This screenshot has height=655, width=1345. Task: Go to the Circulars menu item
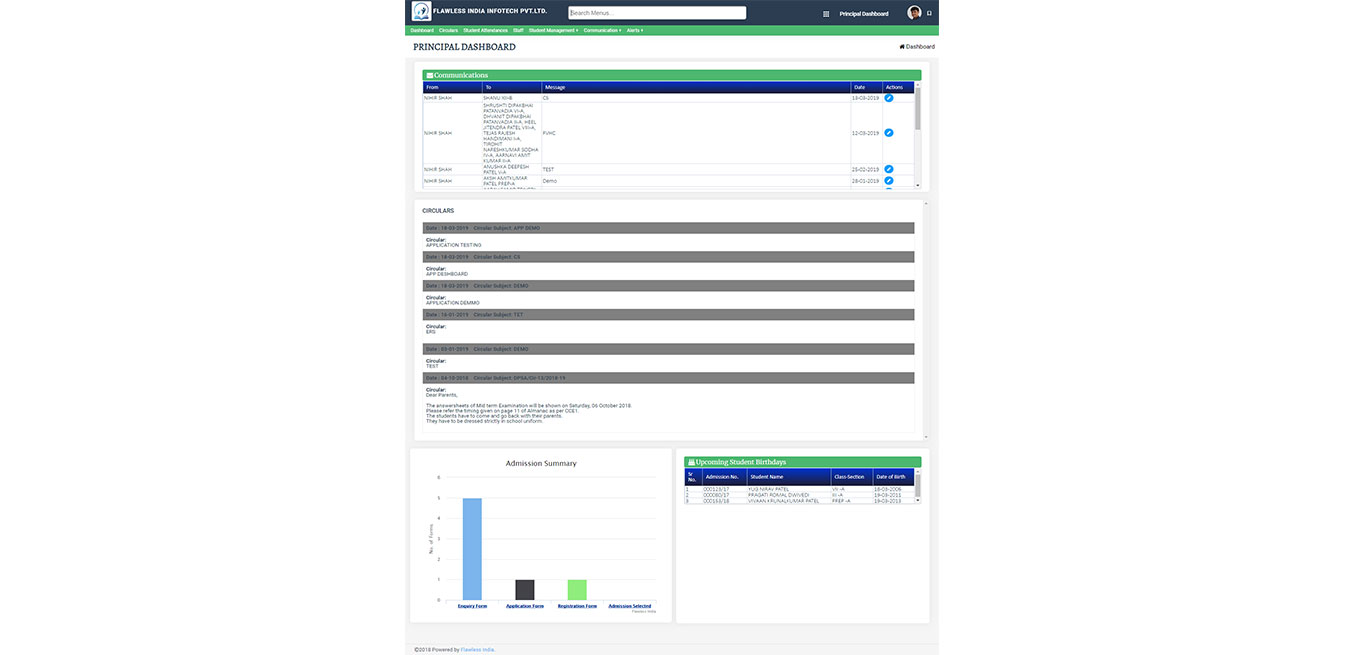coord(448,30)
